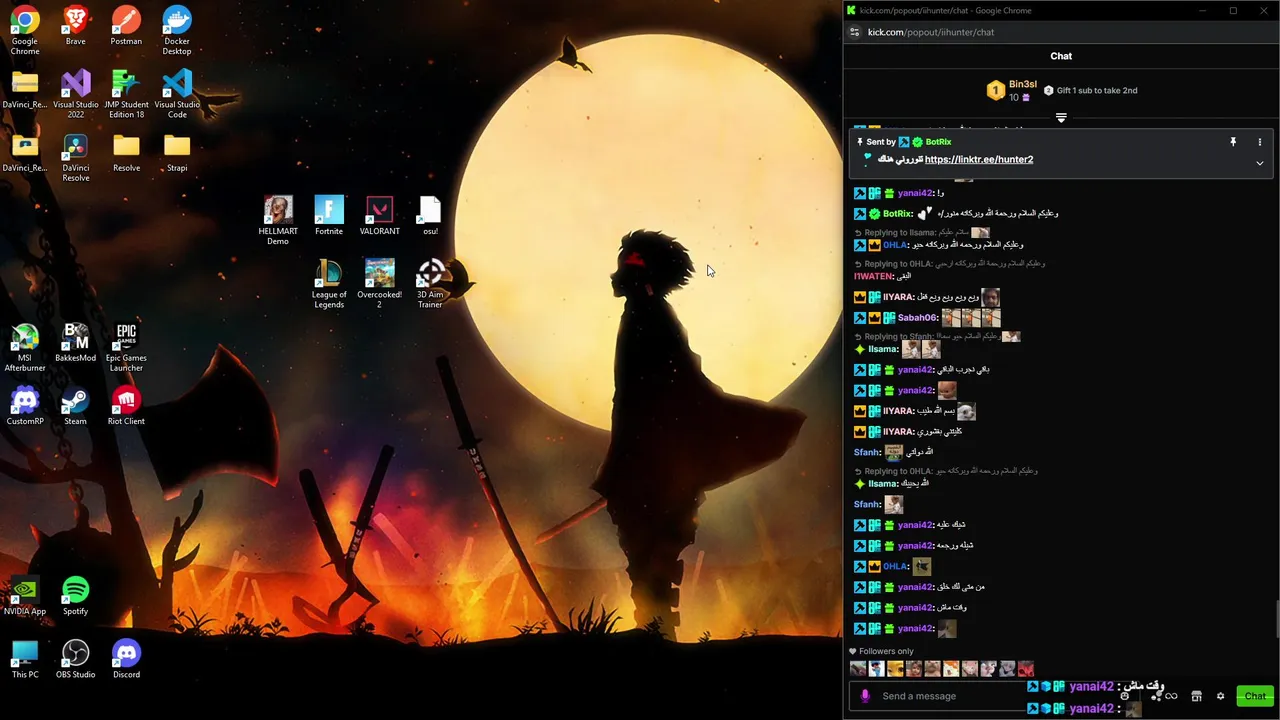Open the Kick shop icon in chat bar
This screenshot has height=720, width=1280.
click(1196, 696)
